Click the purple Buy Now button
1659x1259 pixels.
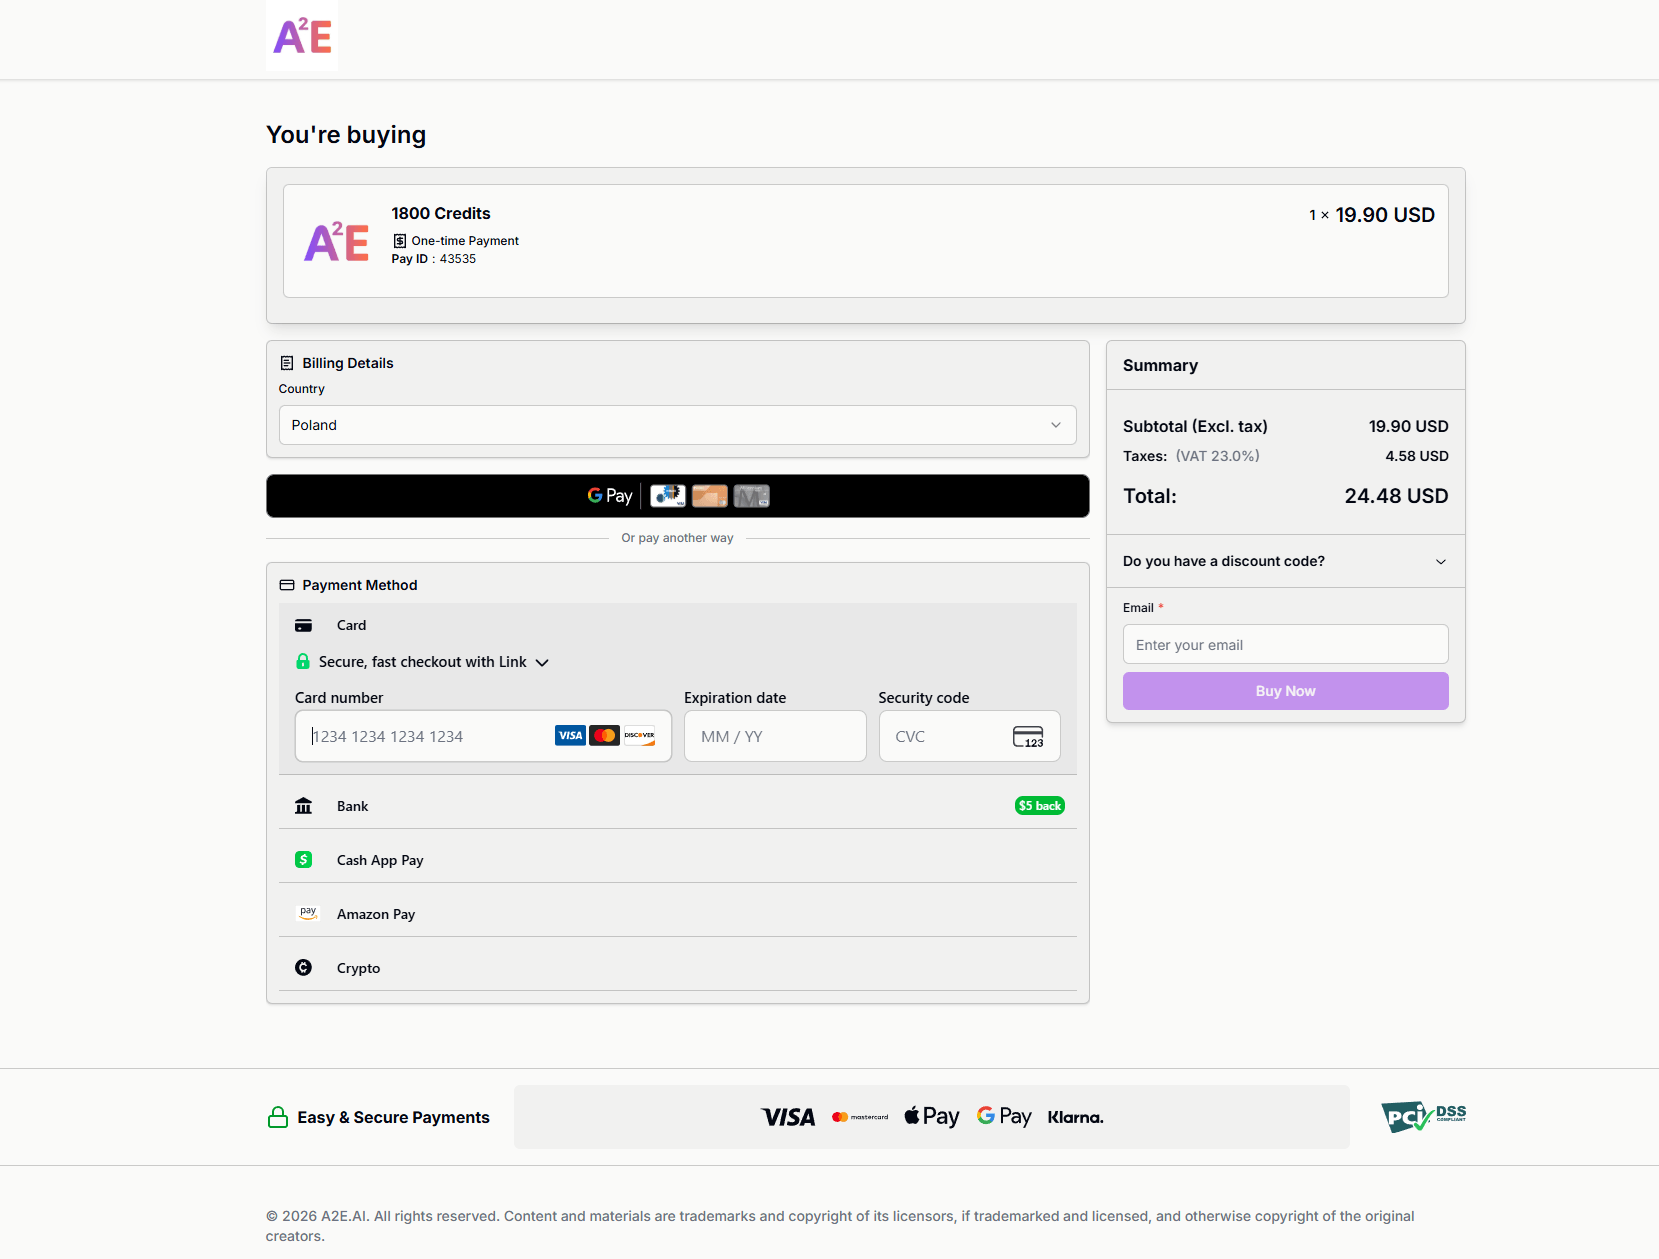(1285, 691)
